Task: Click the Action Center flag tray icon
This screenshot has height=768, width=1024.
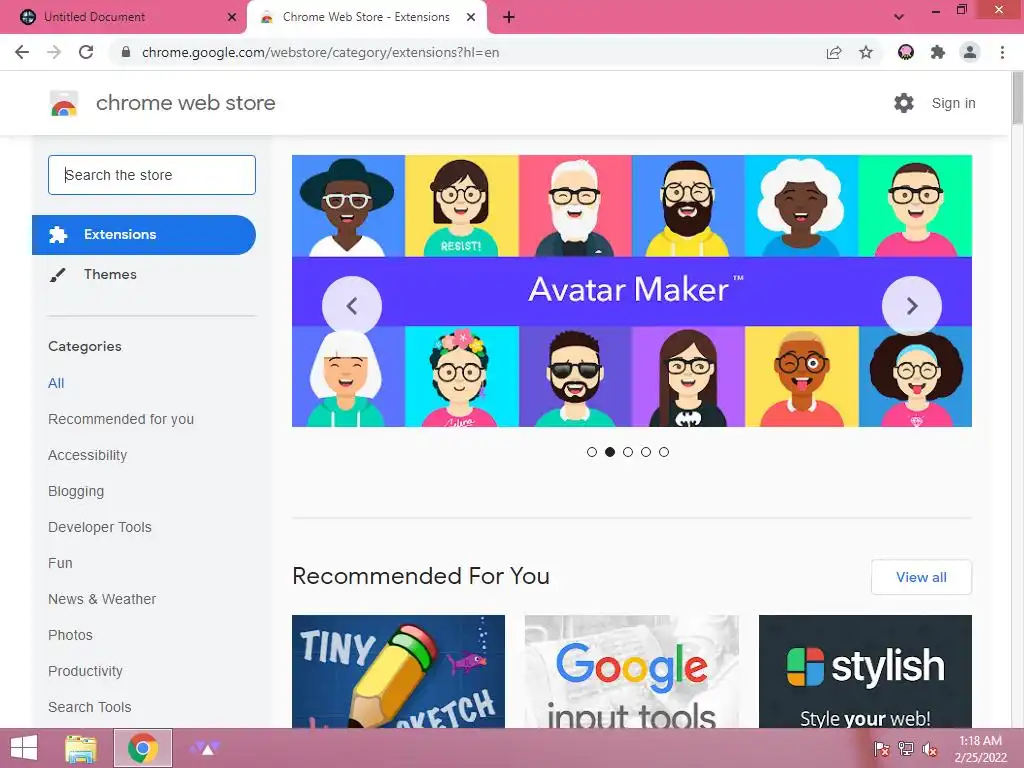Action: pos(882,749)
